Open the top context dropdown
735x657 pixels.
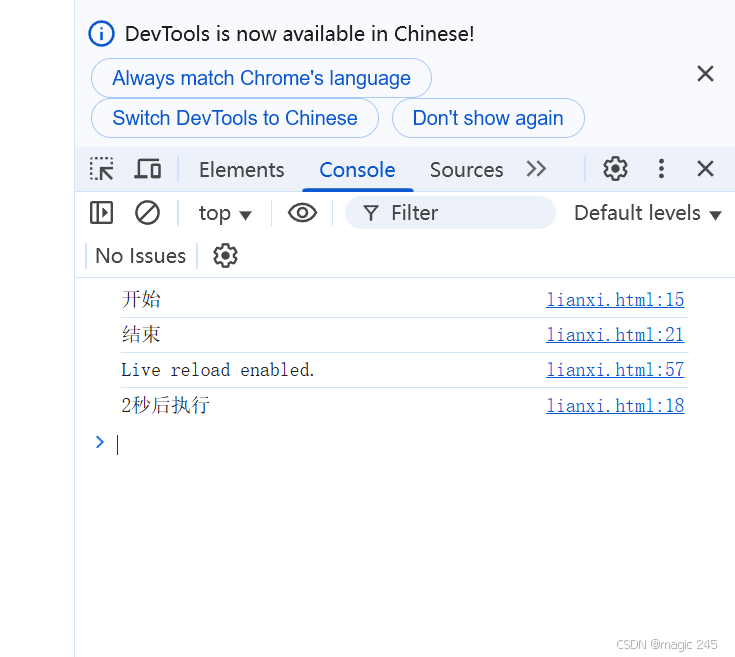(x=225, y=213)
